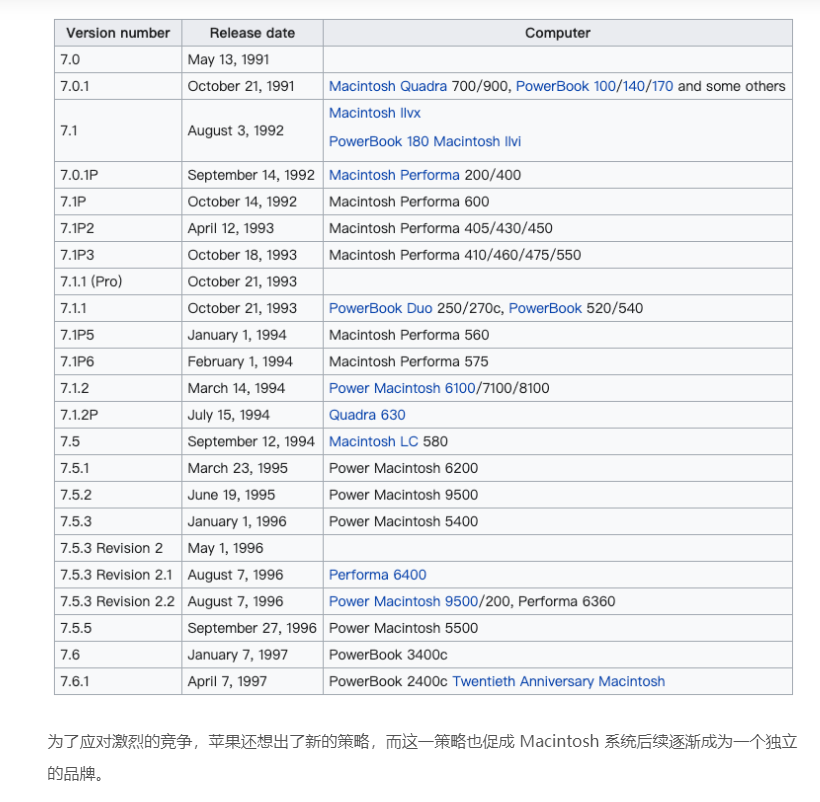Select the version cell 7.1P6

[118, 362]
